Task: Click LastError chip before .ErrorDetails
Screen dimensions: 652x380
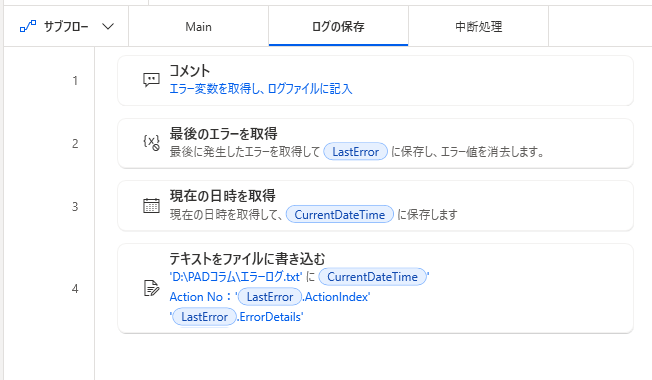Action: pyautogui.click(x=204, y=317)
